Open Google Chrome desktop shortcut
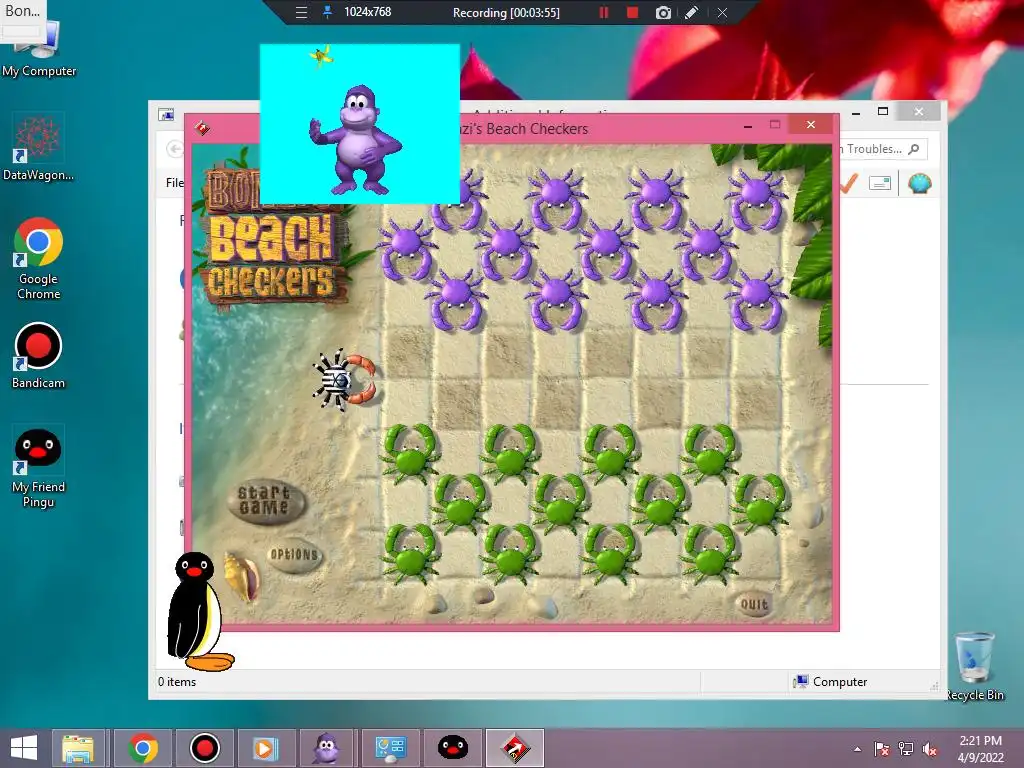Screen dimensions: 1024x768 click(39, 259)
